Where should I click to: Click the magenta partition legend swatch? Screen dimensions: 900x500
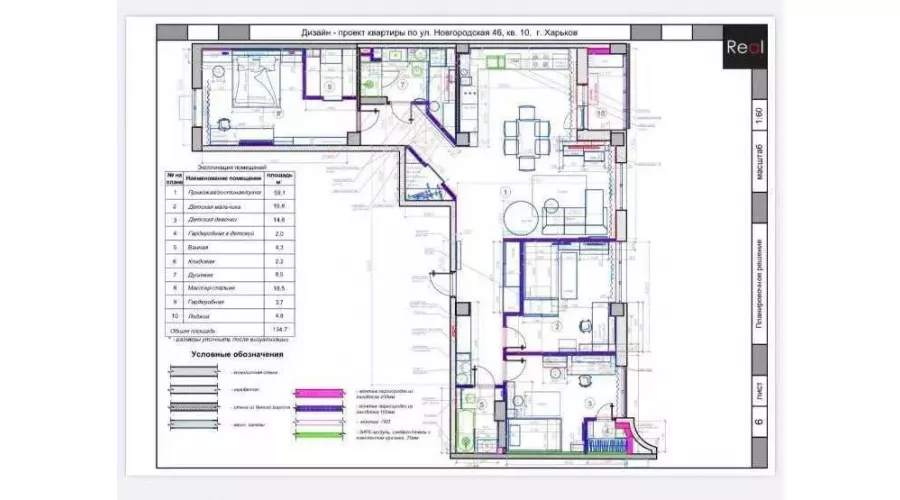319,393
